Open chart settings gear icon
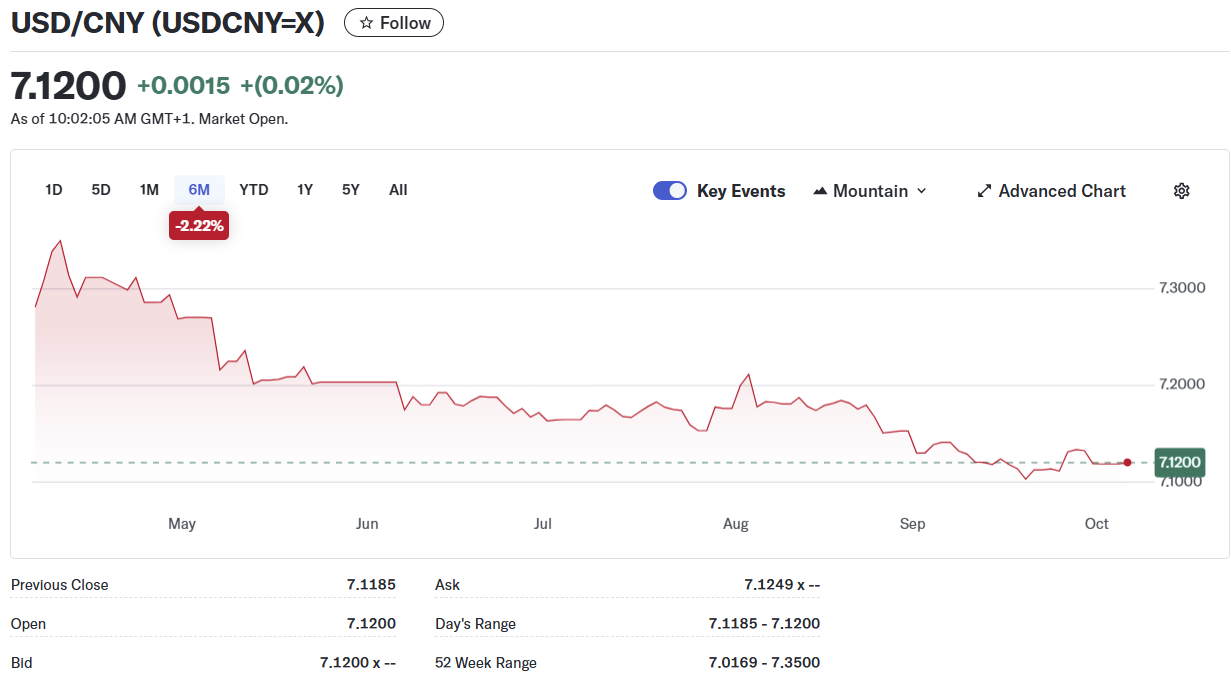The height and width of the screenshot is (686, 1231). pos(1181,191)
